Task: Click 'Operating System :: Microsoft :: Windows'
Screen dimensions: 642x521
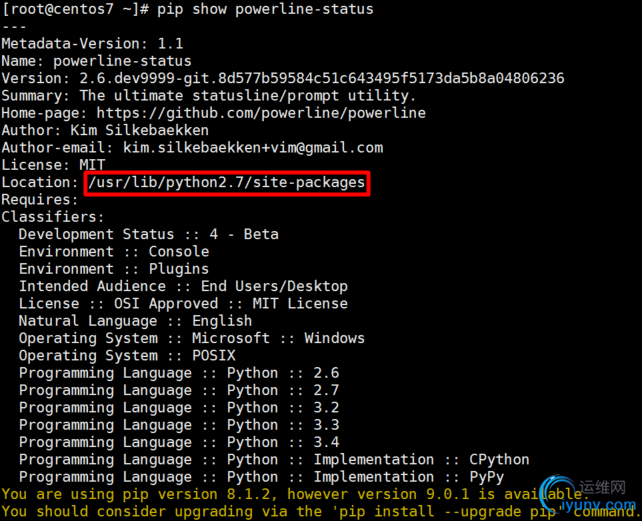Action: click(192, 338)
